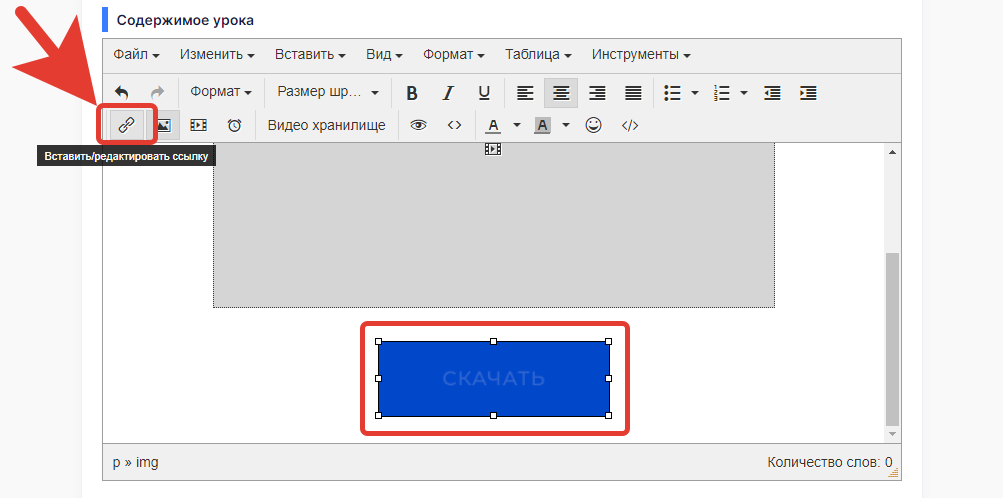
Task: Click the eye preview icon
Action: (418, 125)
